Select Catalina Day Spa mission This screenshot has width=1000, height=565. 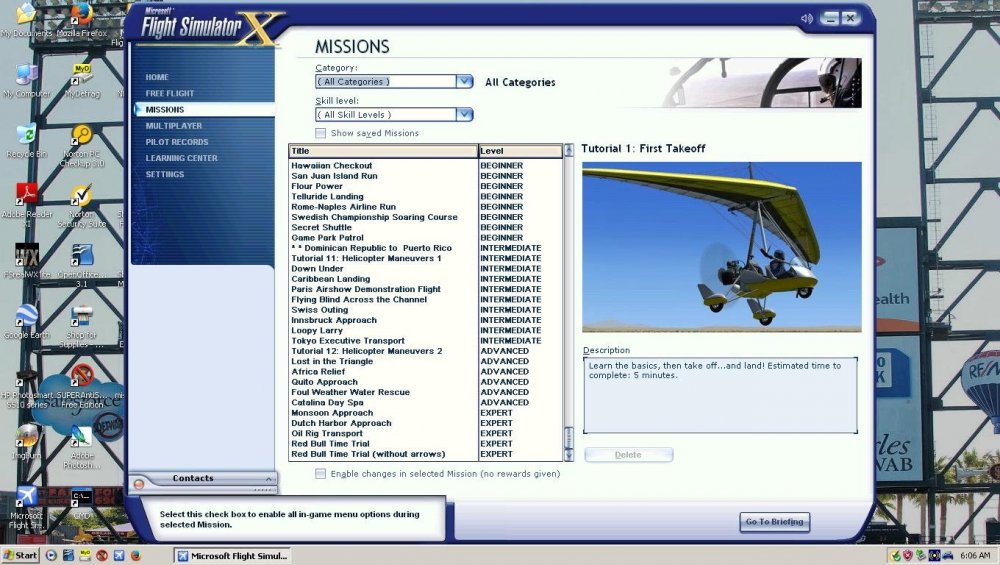click(327, 402)
